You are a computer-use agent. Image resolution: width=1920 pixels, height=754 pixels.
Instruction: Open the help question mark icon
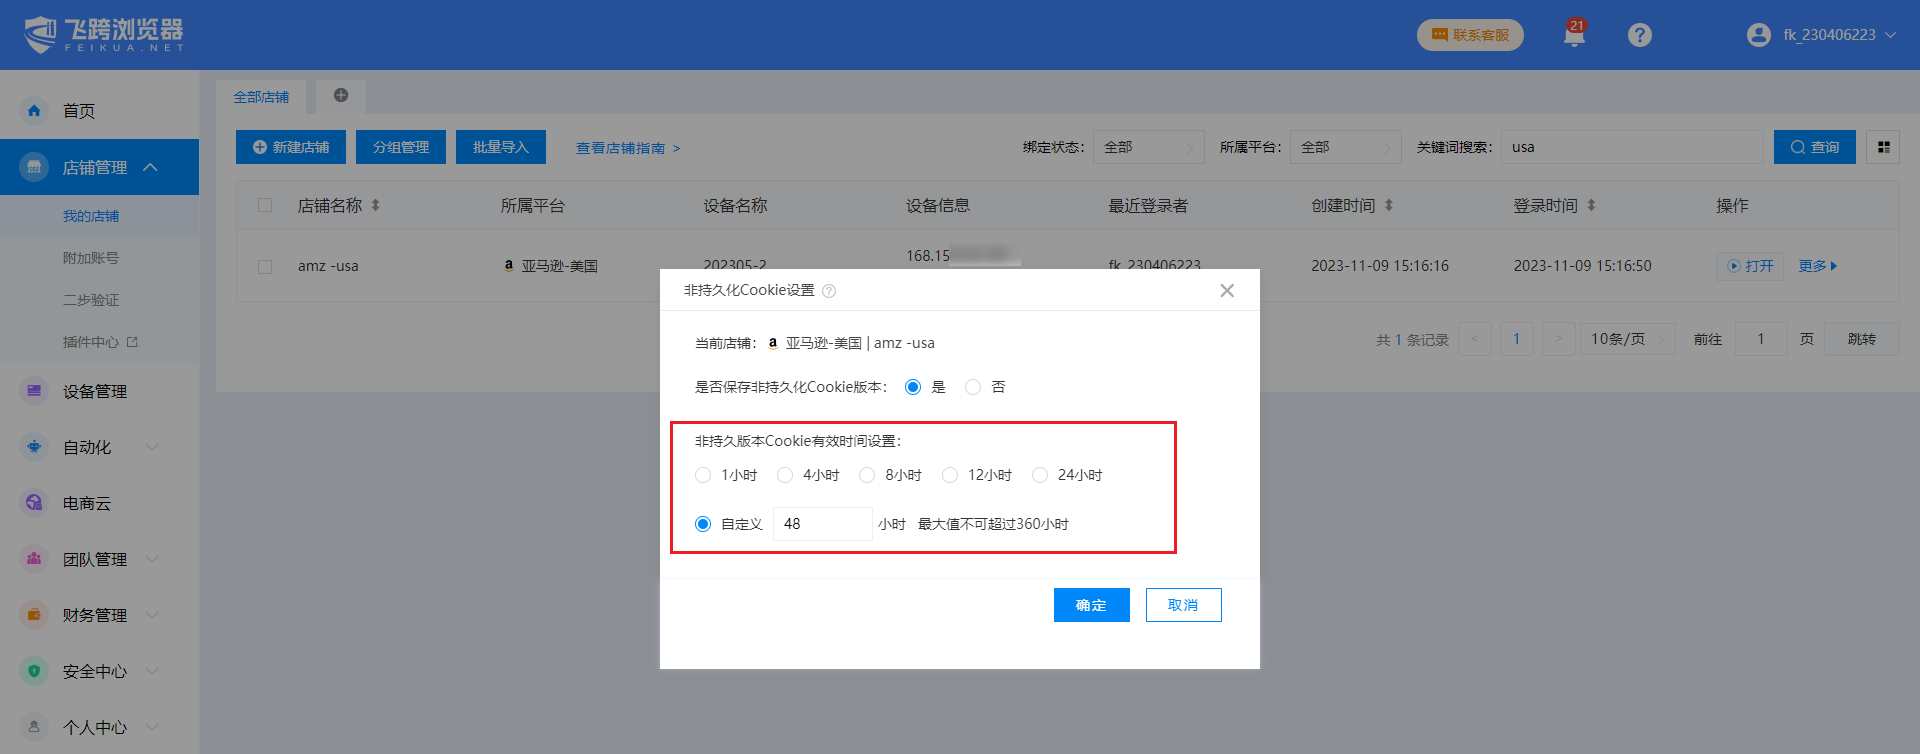(1639, 35)
